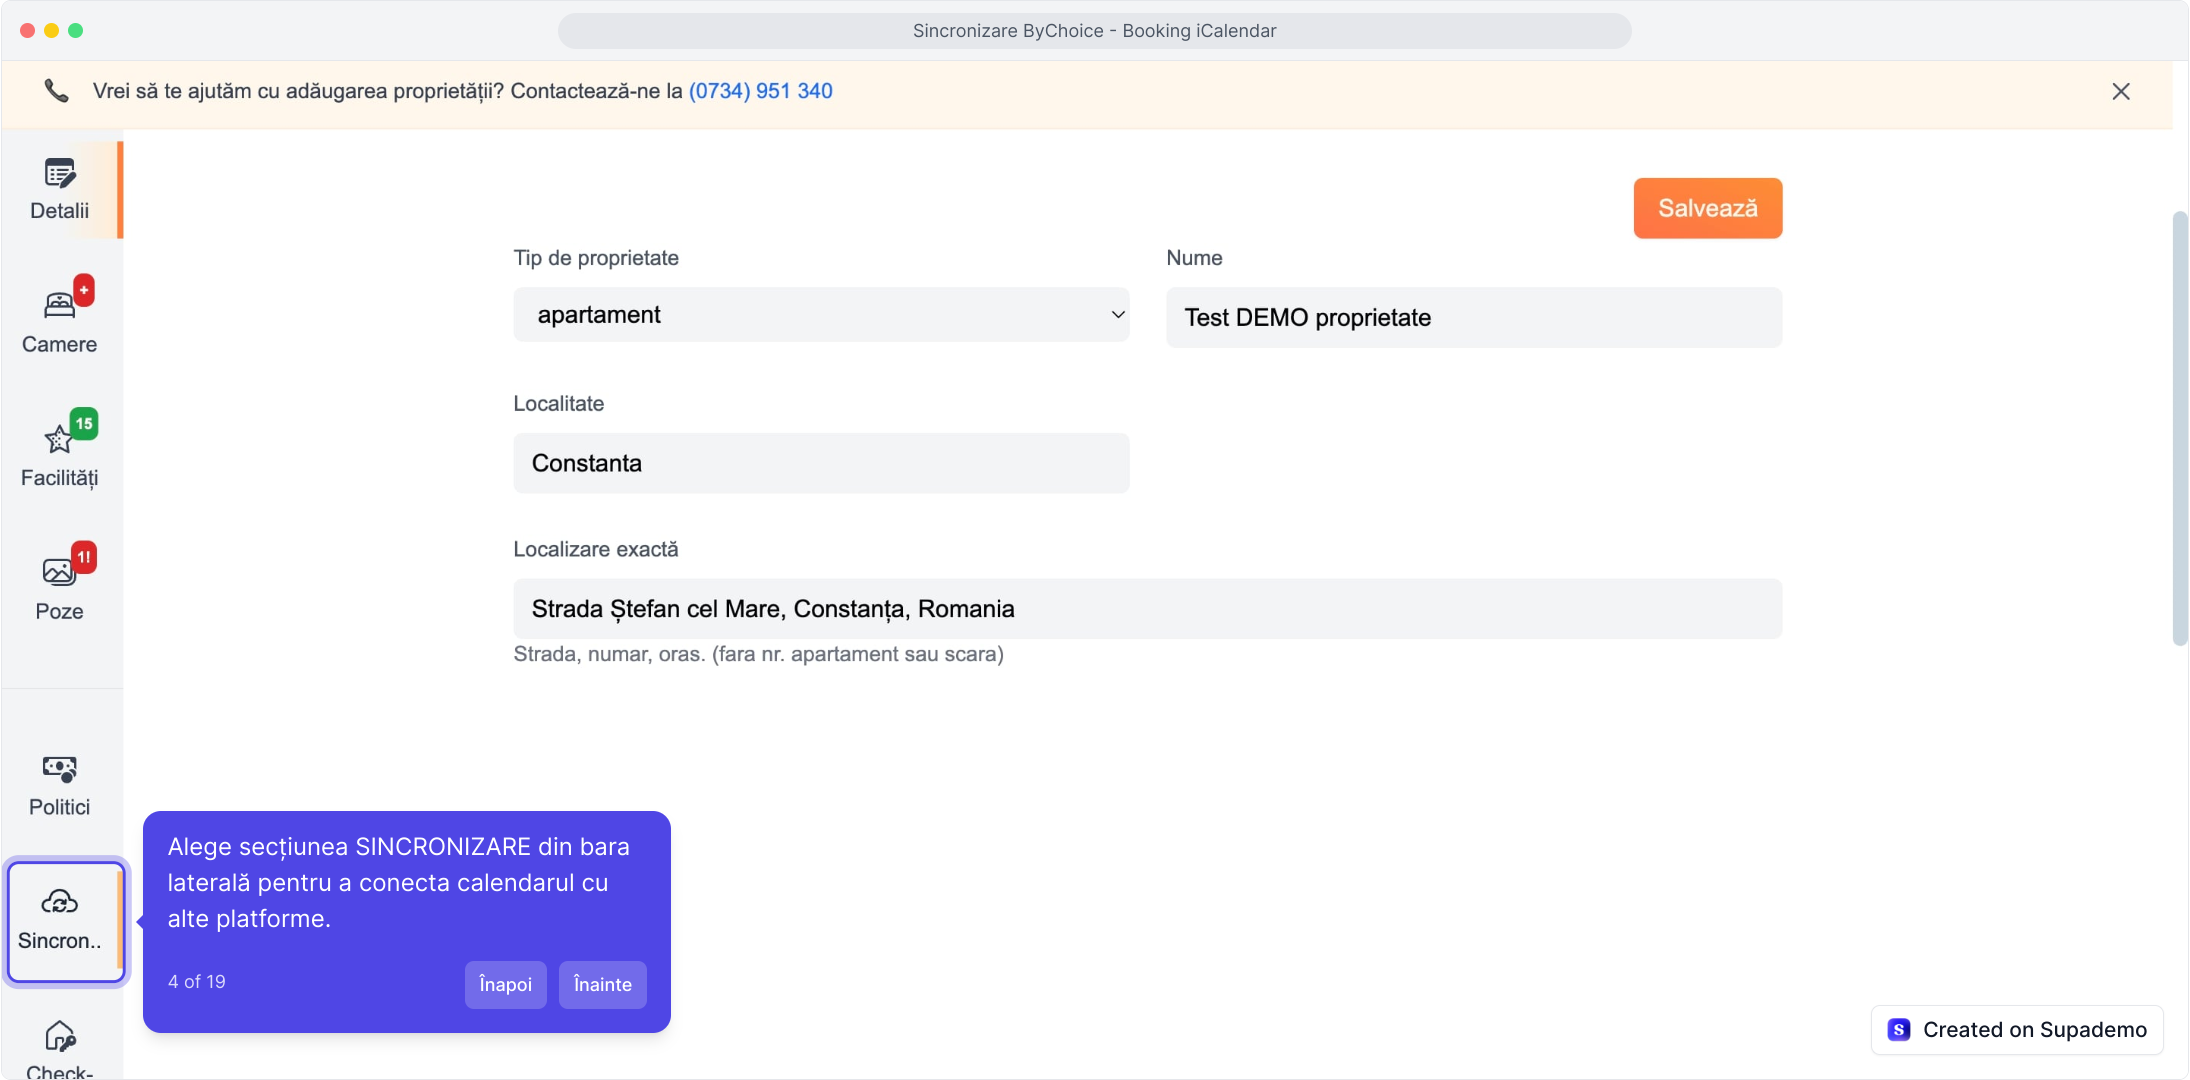
Task: Open the Check-in house key icon
Action: [x=59, y=1036]
